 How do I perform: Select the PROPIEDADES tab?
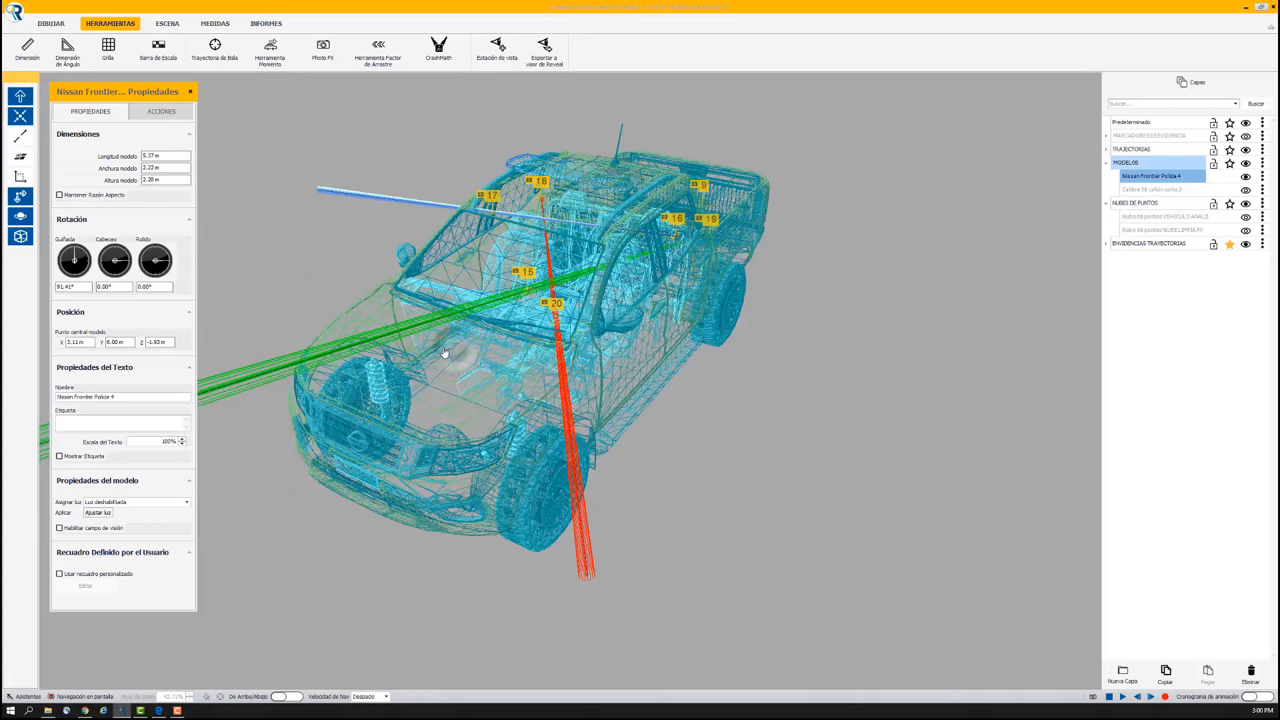coord(91,112)
